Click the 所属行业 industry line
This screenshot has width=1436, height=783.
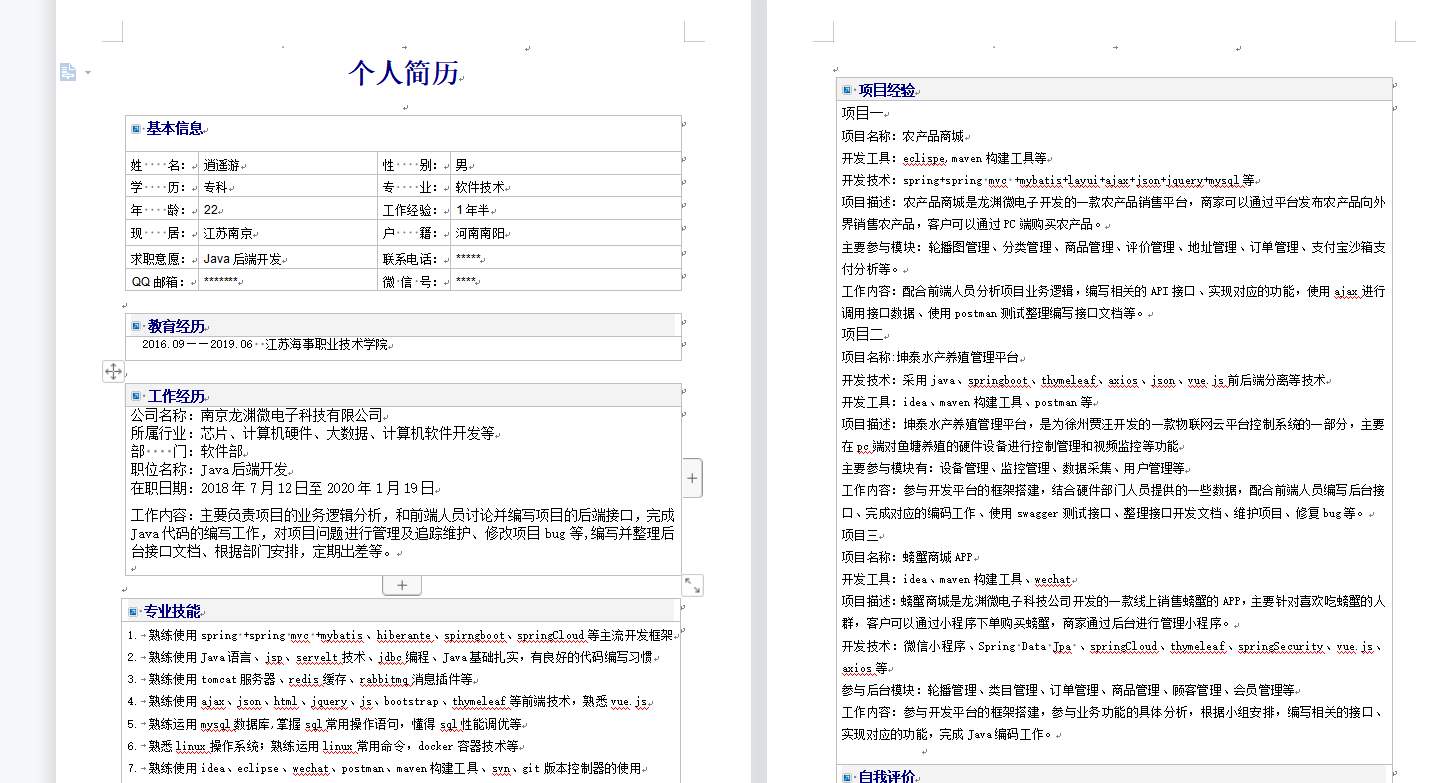pos(313,433)
